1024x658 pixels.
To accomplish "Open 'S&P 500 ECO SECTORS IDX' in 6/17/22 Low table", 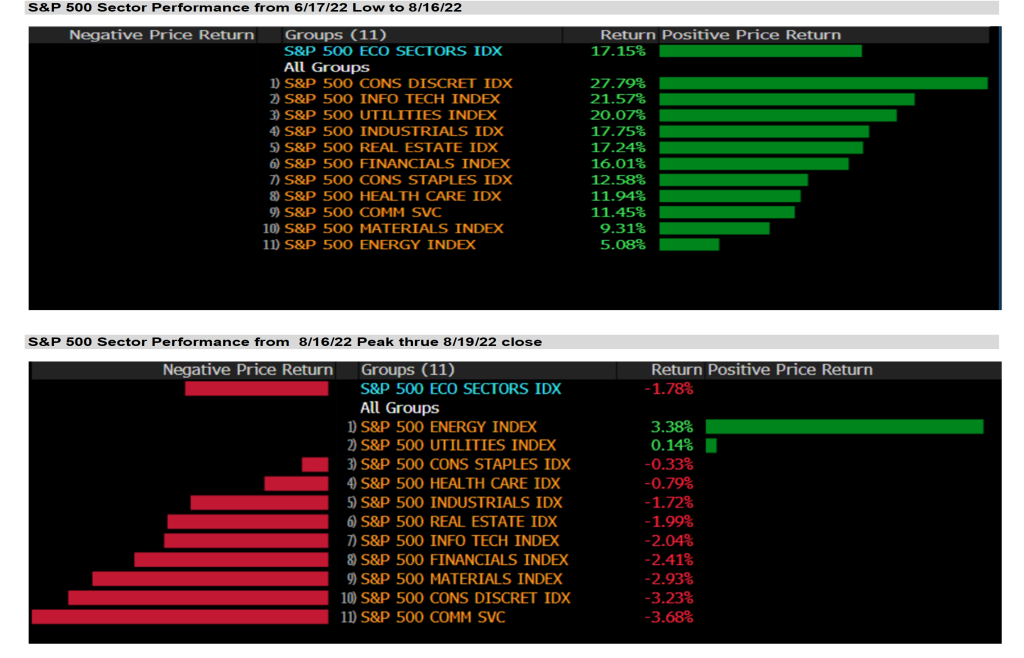I will tap(393, 51).
